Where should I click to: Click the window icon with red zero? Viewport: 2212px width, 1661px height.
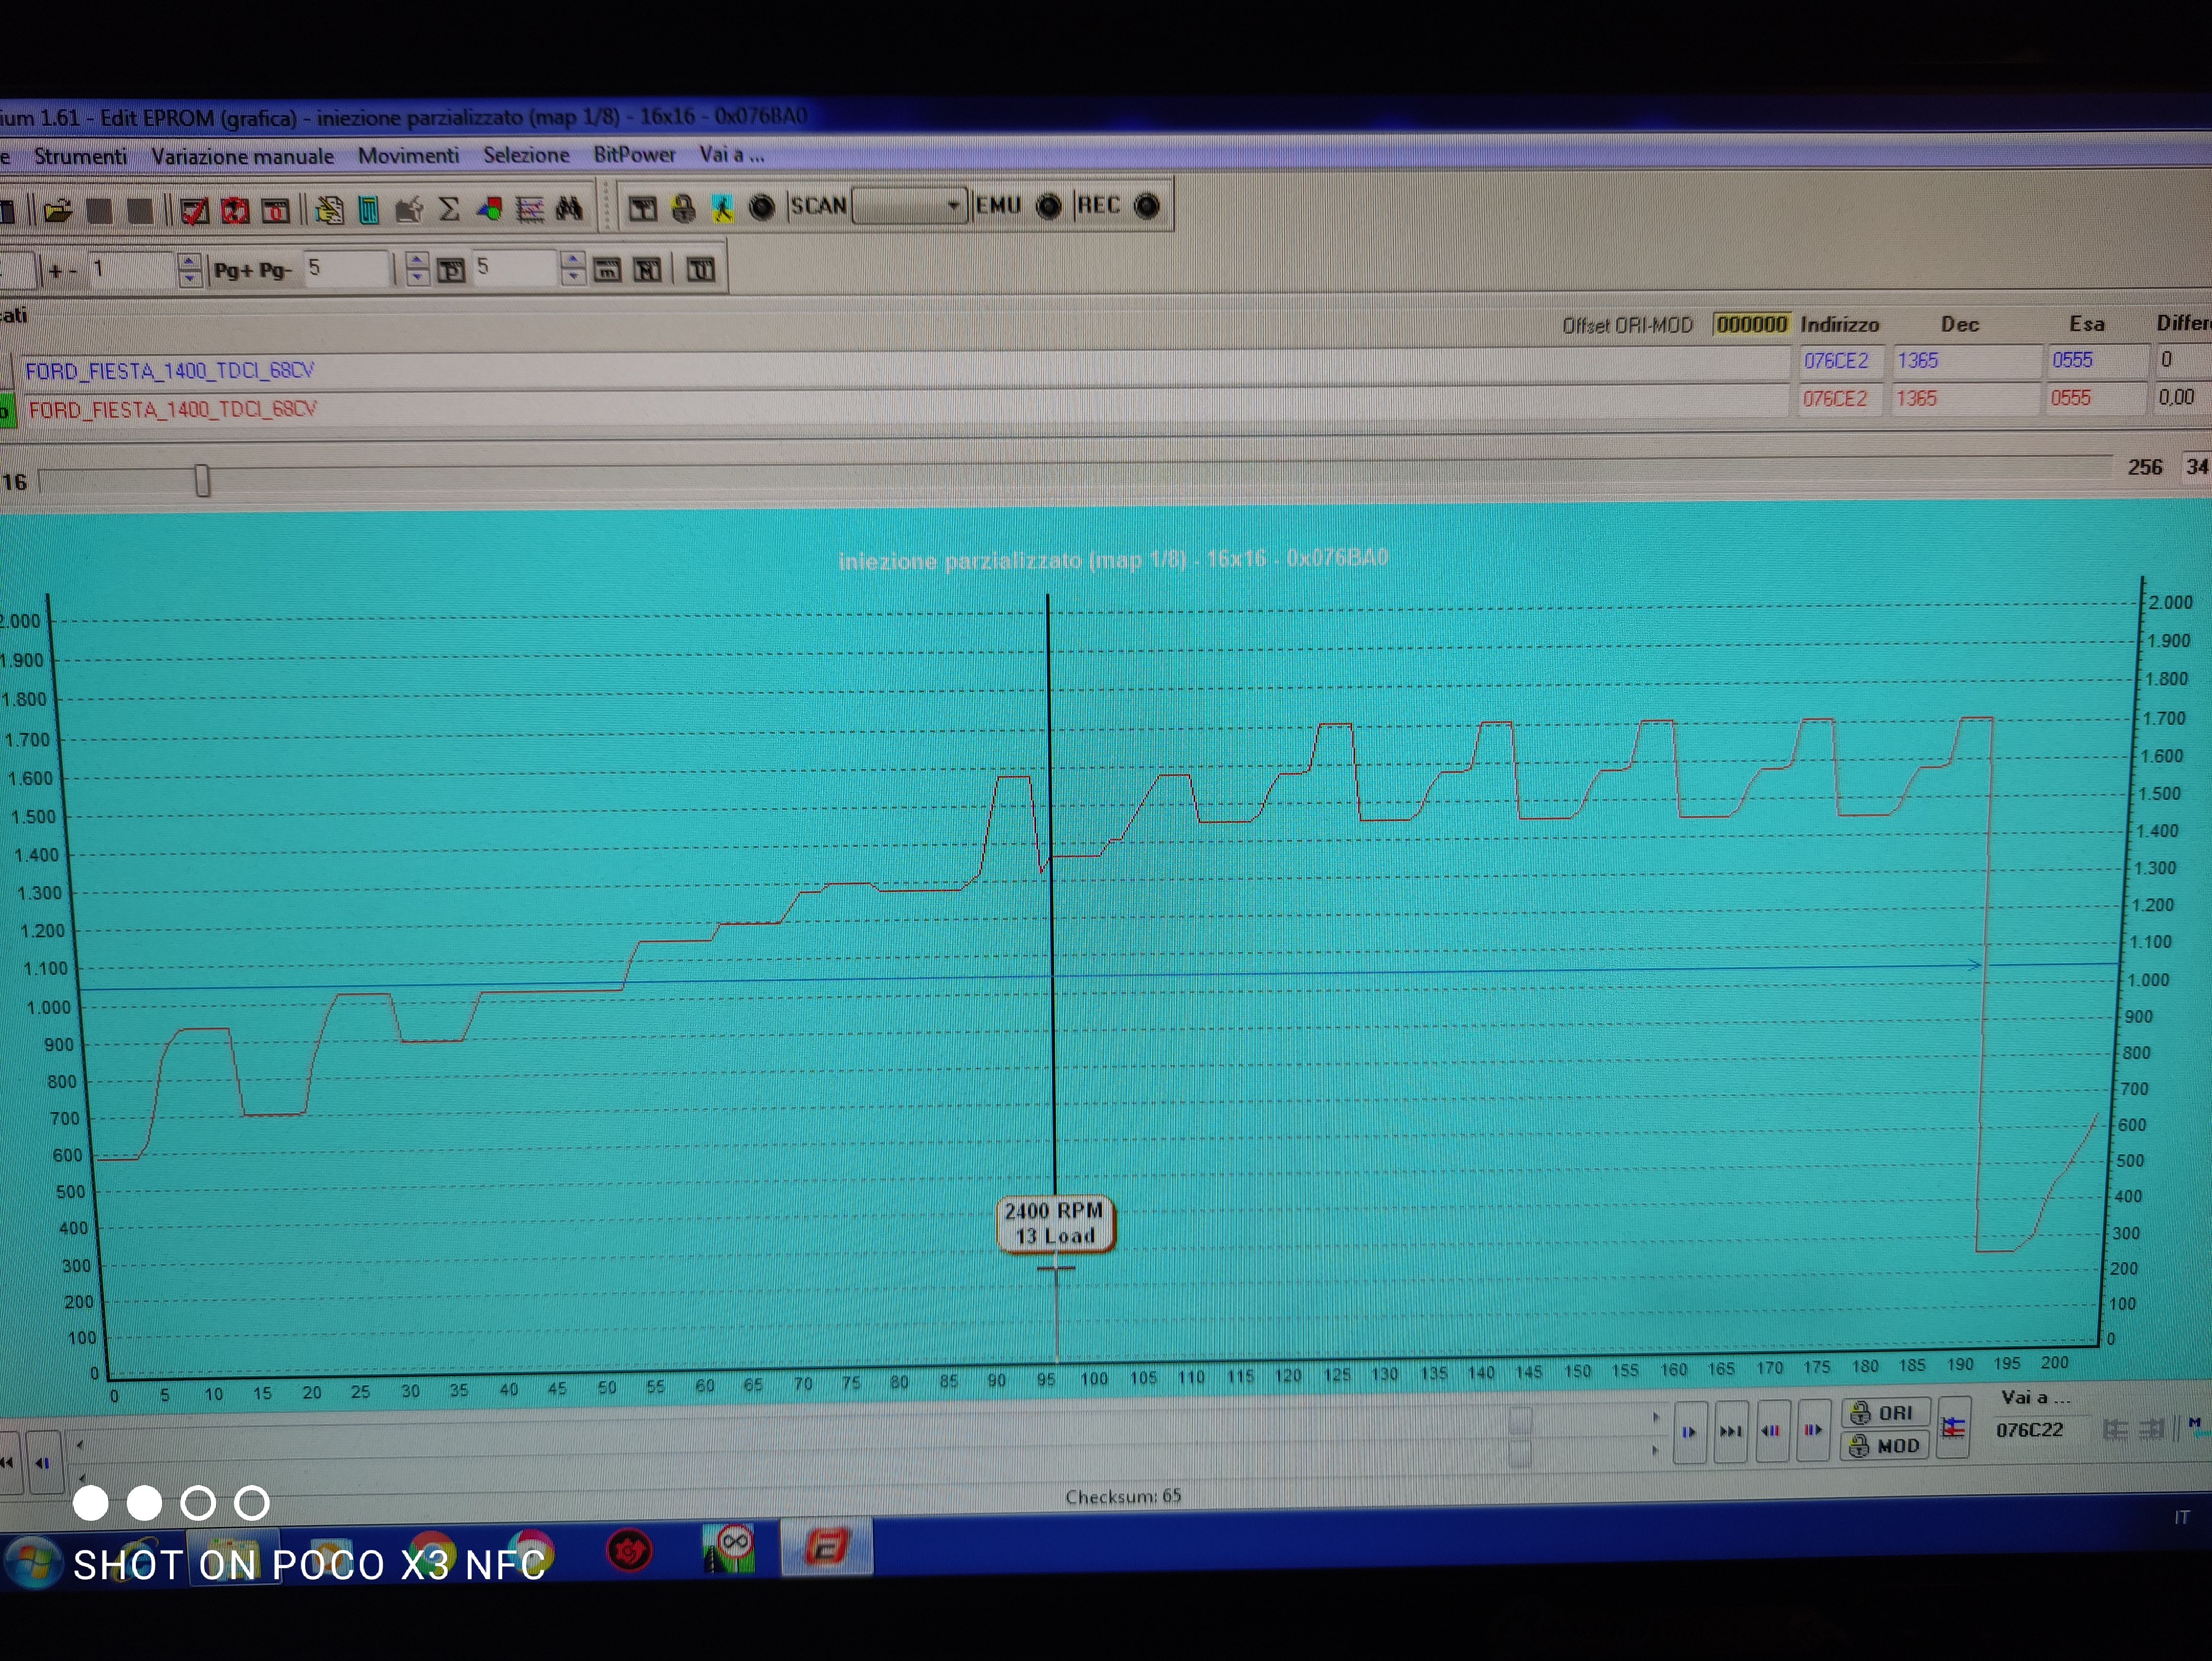coord(275,210)
